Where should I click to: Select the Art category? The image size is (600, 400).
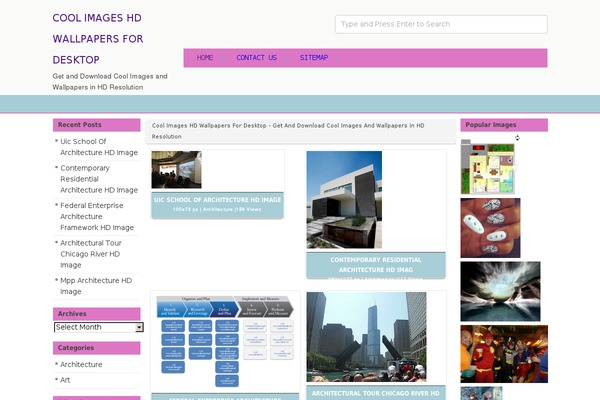(x=65, y=380)
